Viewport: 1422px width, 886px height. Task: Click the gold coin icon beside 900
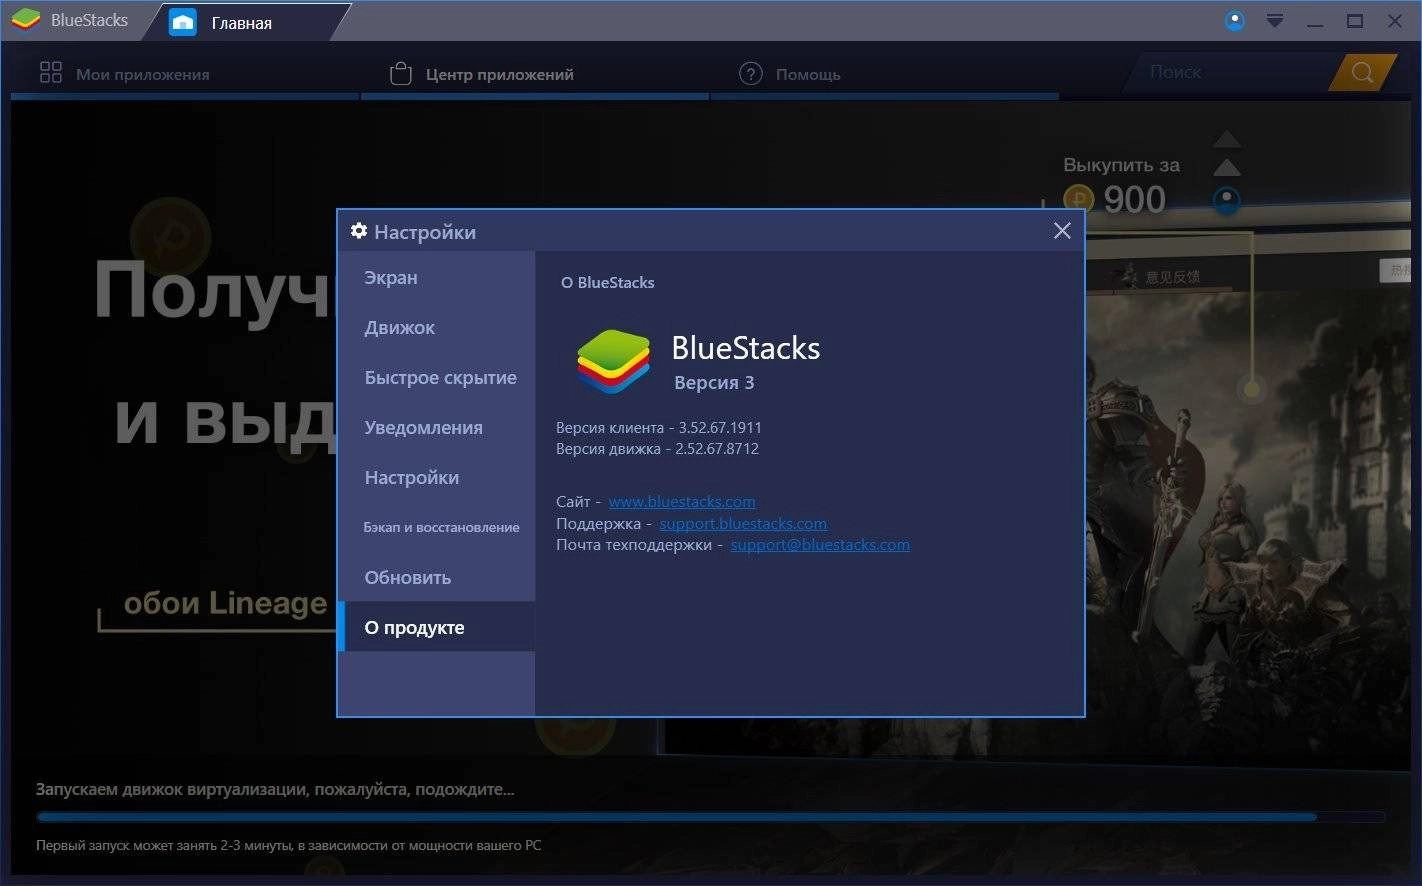(1079, 199)
